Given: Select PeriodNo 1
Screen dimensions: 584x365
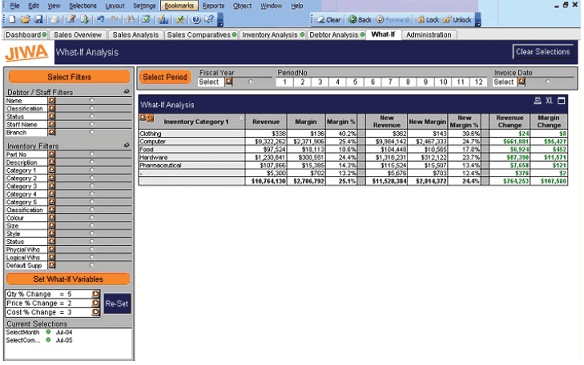Looking at the screenshot, I should pyautogui.click(x=285, y=82).
